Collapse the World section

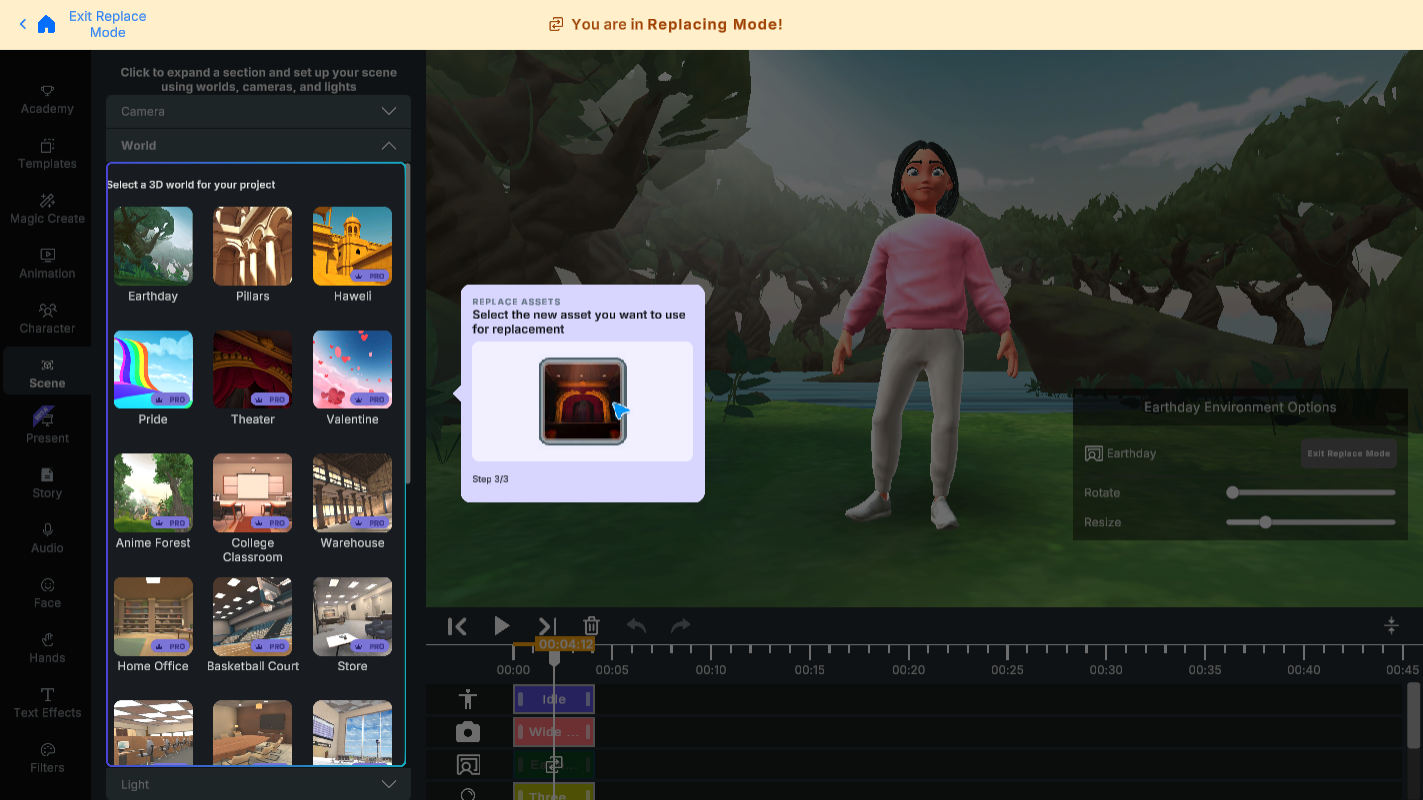[x=258, y=145]
